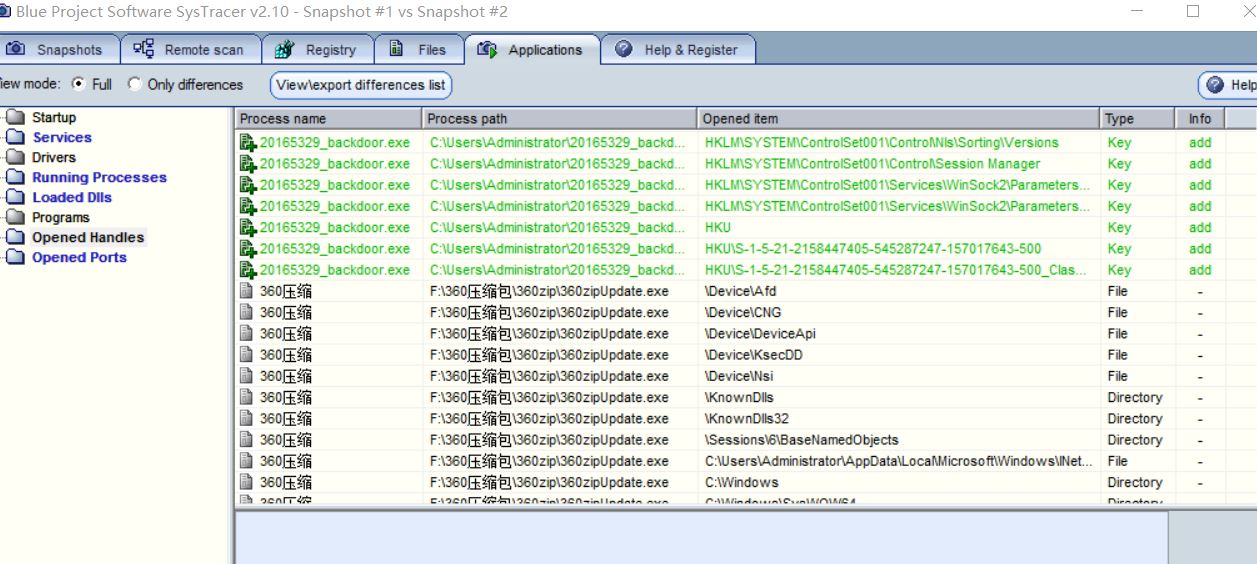1257x564 pixels.
Task: Select the Applications tab
Action: [x=532, y=50]
